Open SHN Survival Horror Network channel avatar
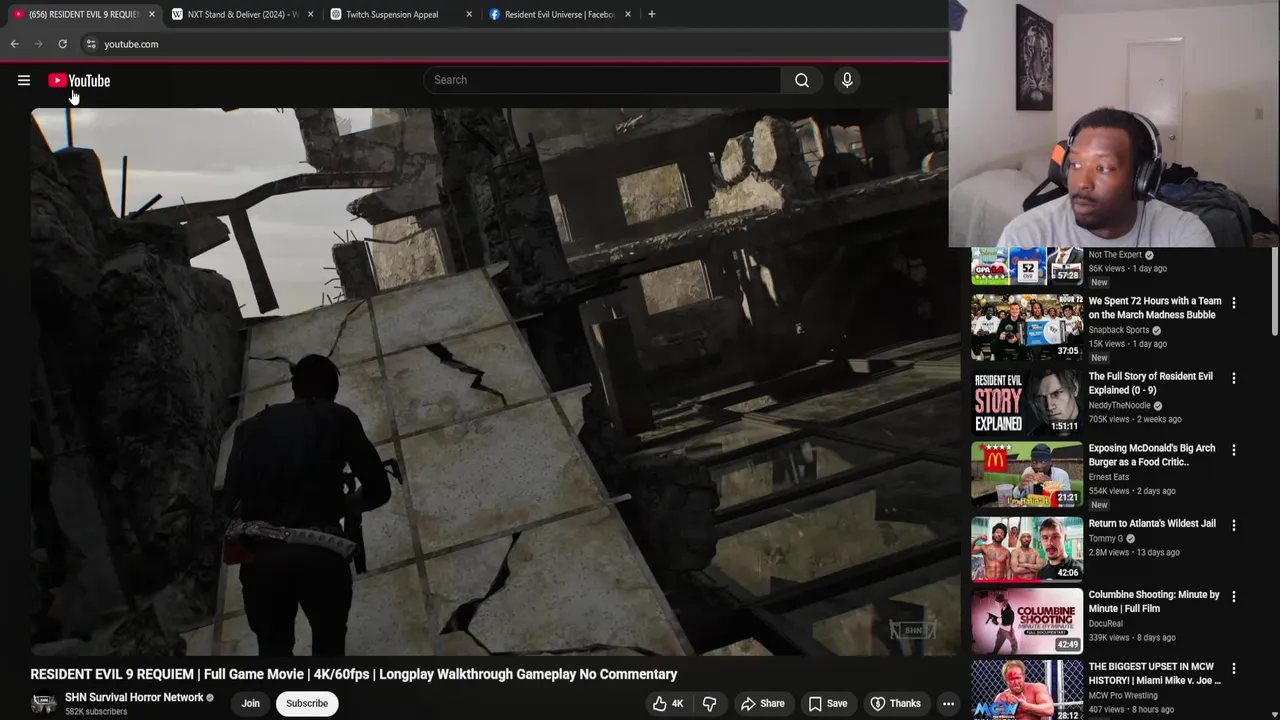Viewport: 1280px width, 720px height. (44, 704)
